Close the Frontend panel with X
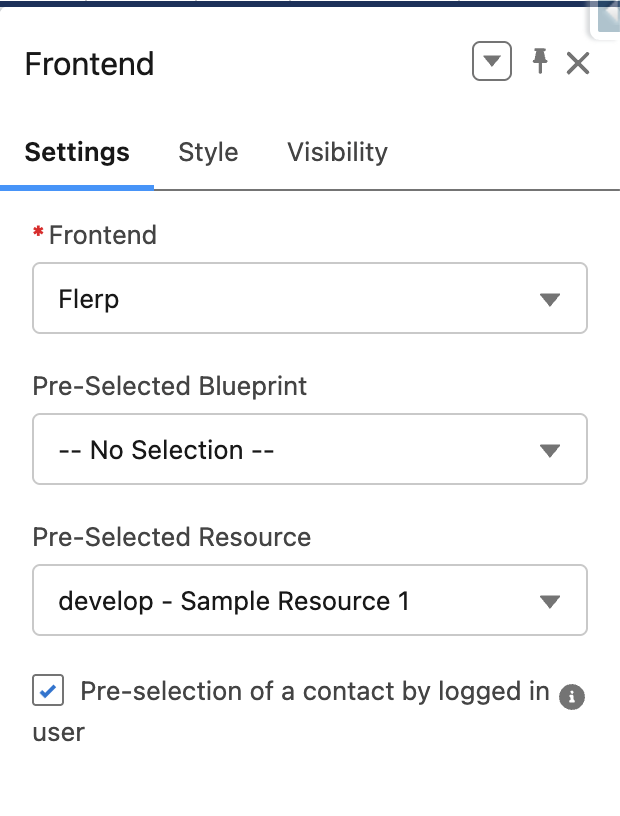Screen dimensions: 620x816 tap(578, 64)
